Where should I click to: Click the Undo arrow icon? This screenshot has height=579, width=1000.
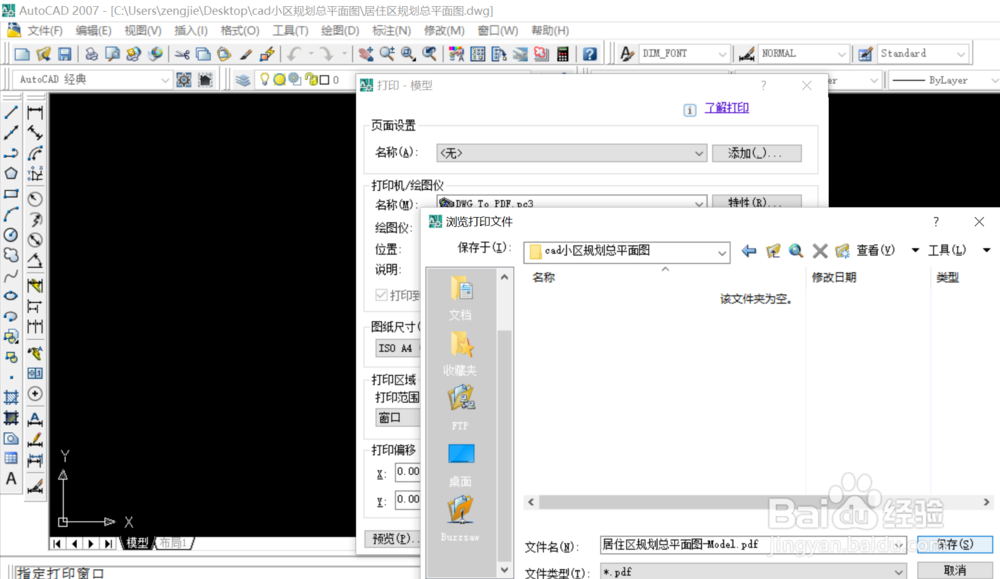tap(294, 54)
